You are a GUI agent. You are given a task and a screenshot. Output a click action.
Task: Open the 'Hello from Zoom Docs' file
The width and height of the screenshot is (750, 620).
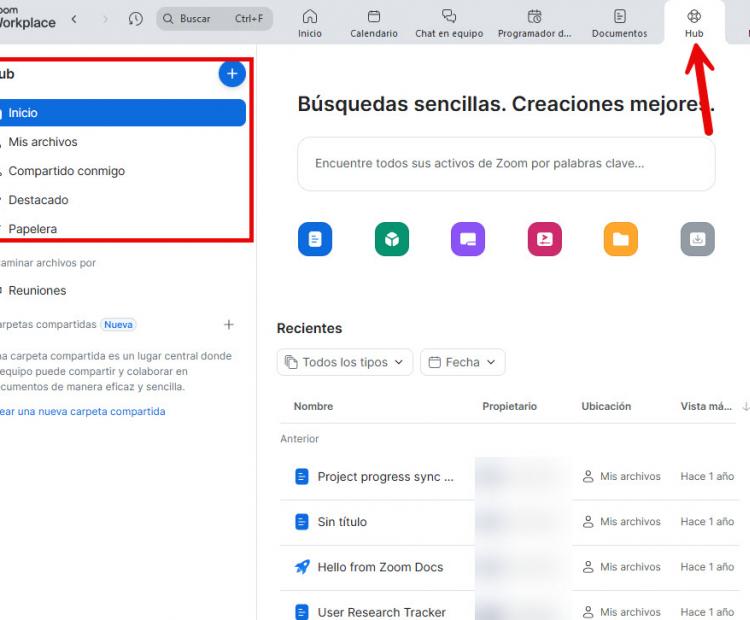click(380, 567)
